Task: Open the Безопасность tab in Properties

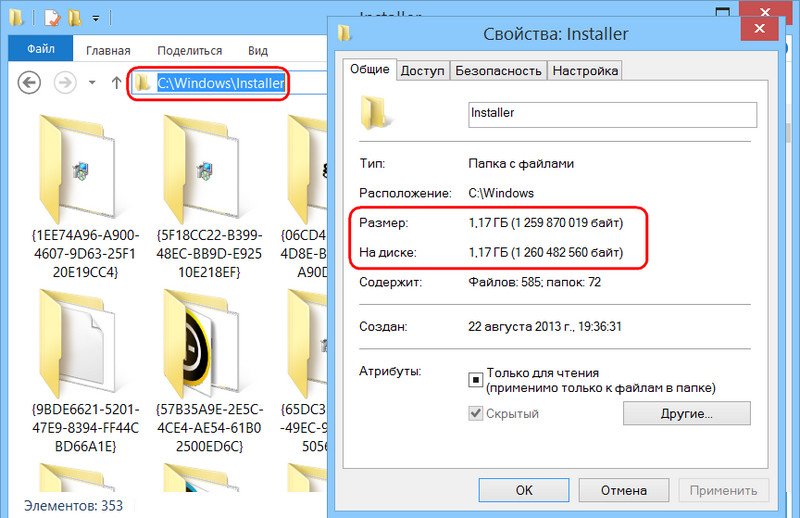Action: tap(498, 70)
